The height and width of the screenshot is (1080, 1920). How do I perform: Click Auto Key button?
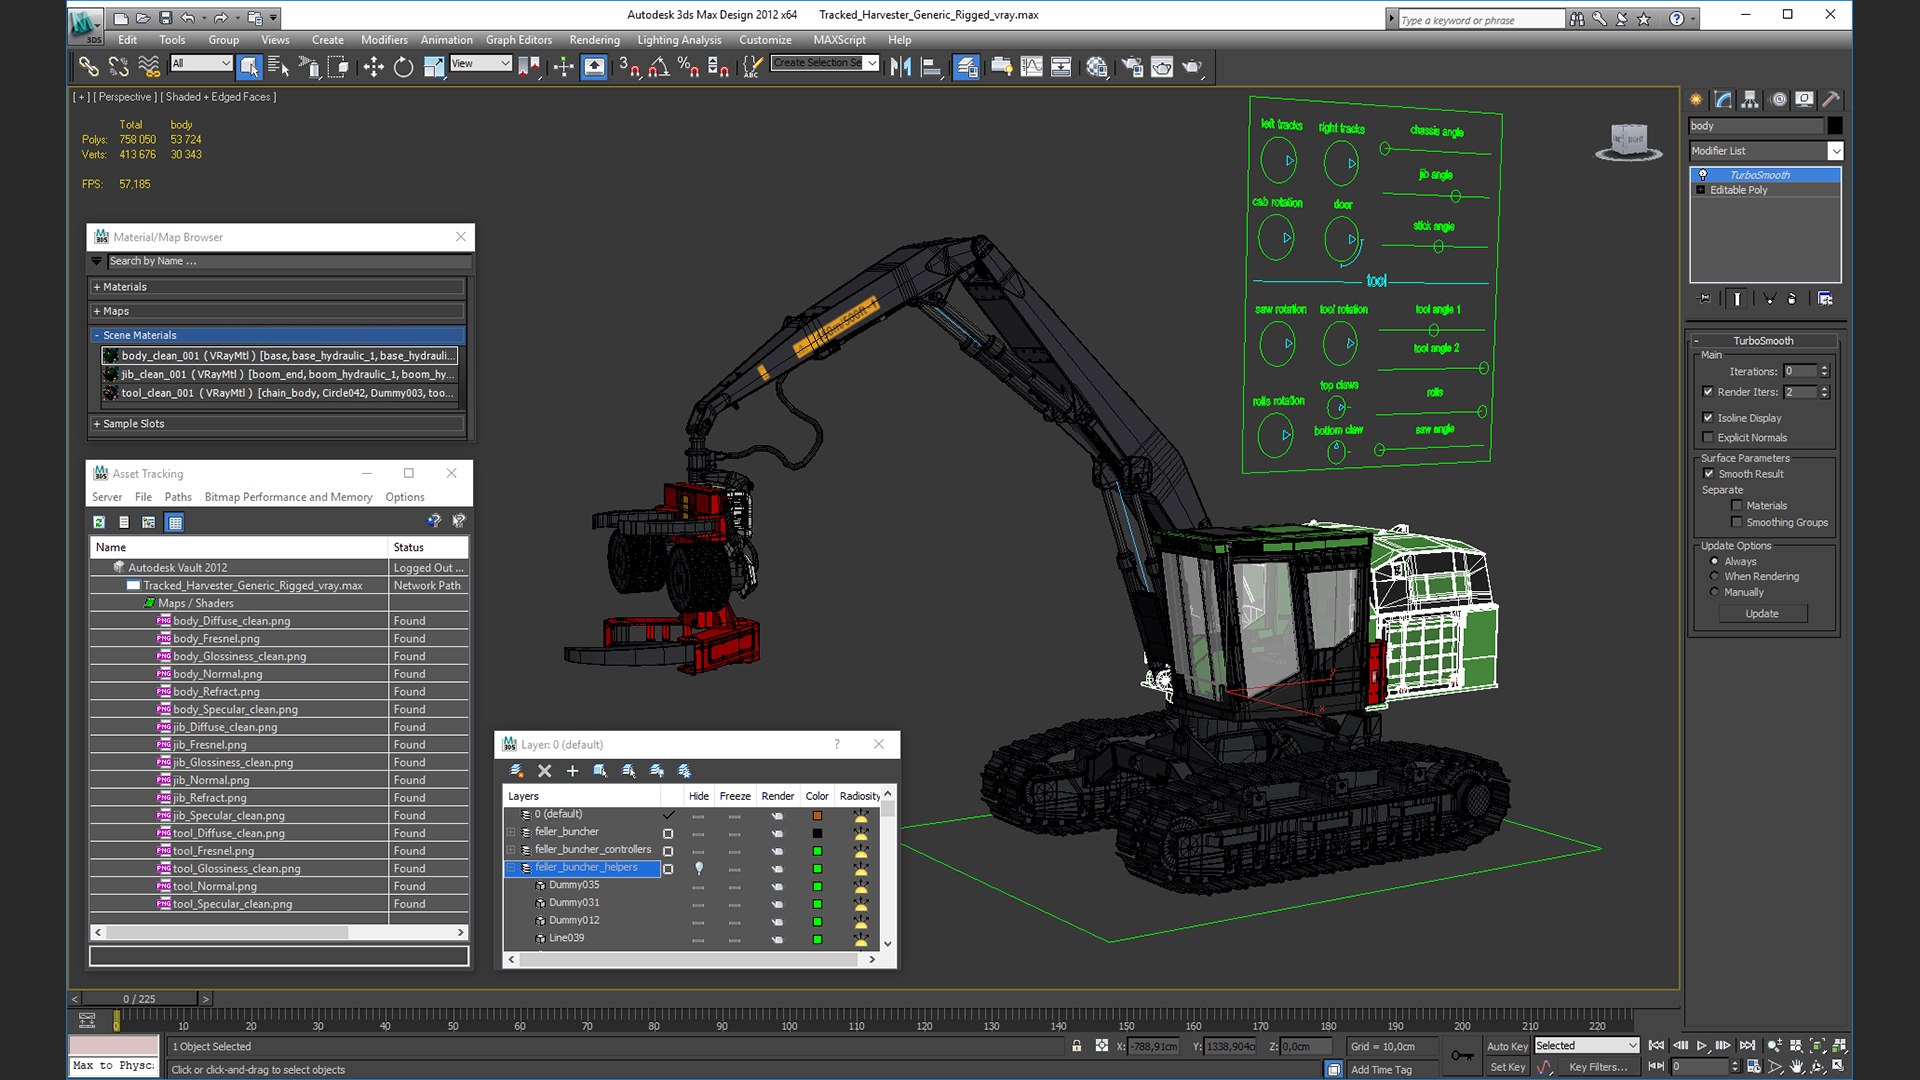(x=1506, y=1047)
